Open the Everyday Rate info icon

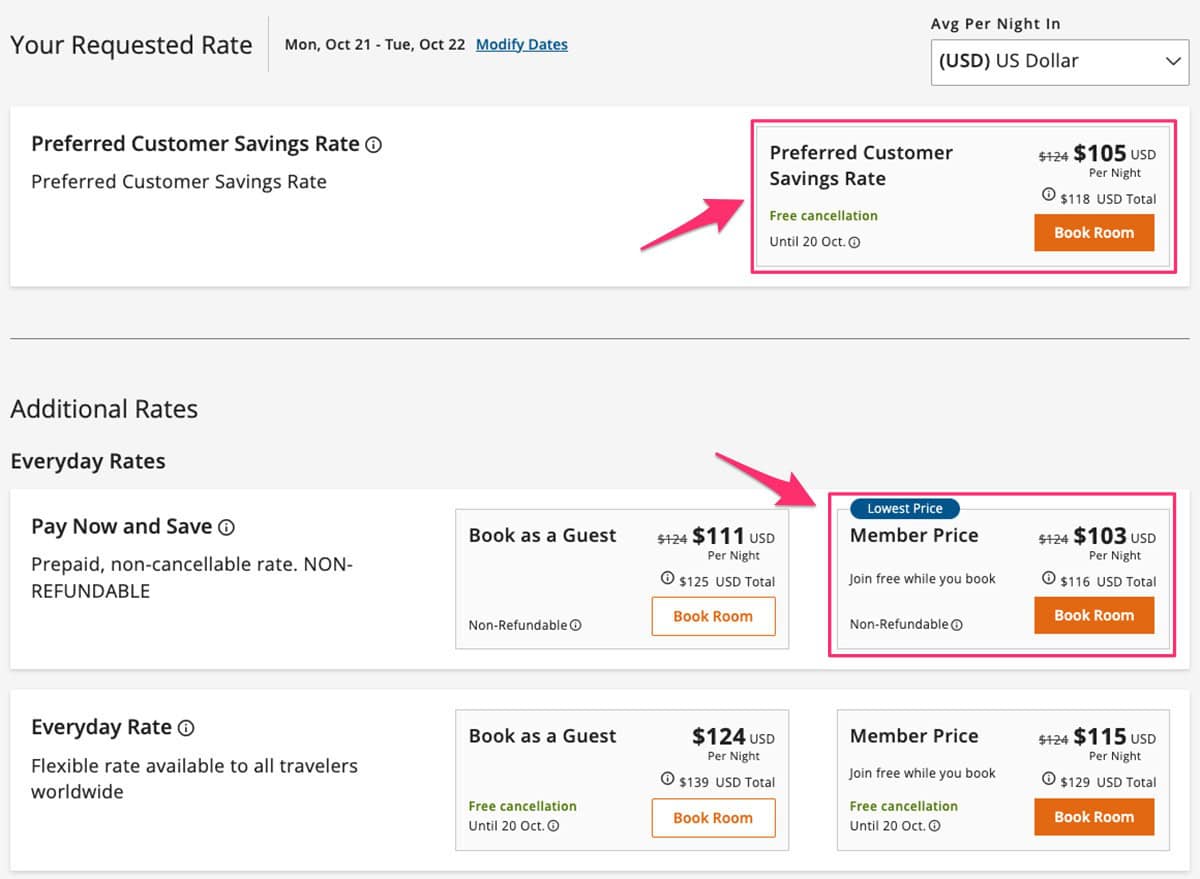[x=186, y=728]
